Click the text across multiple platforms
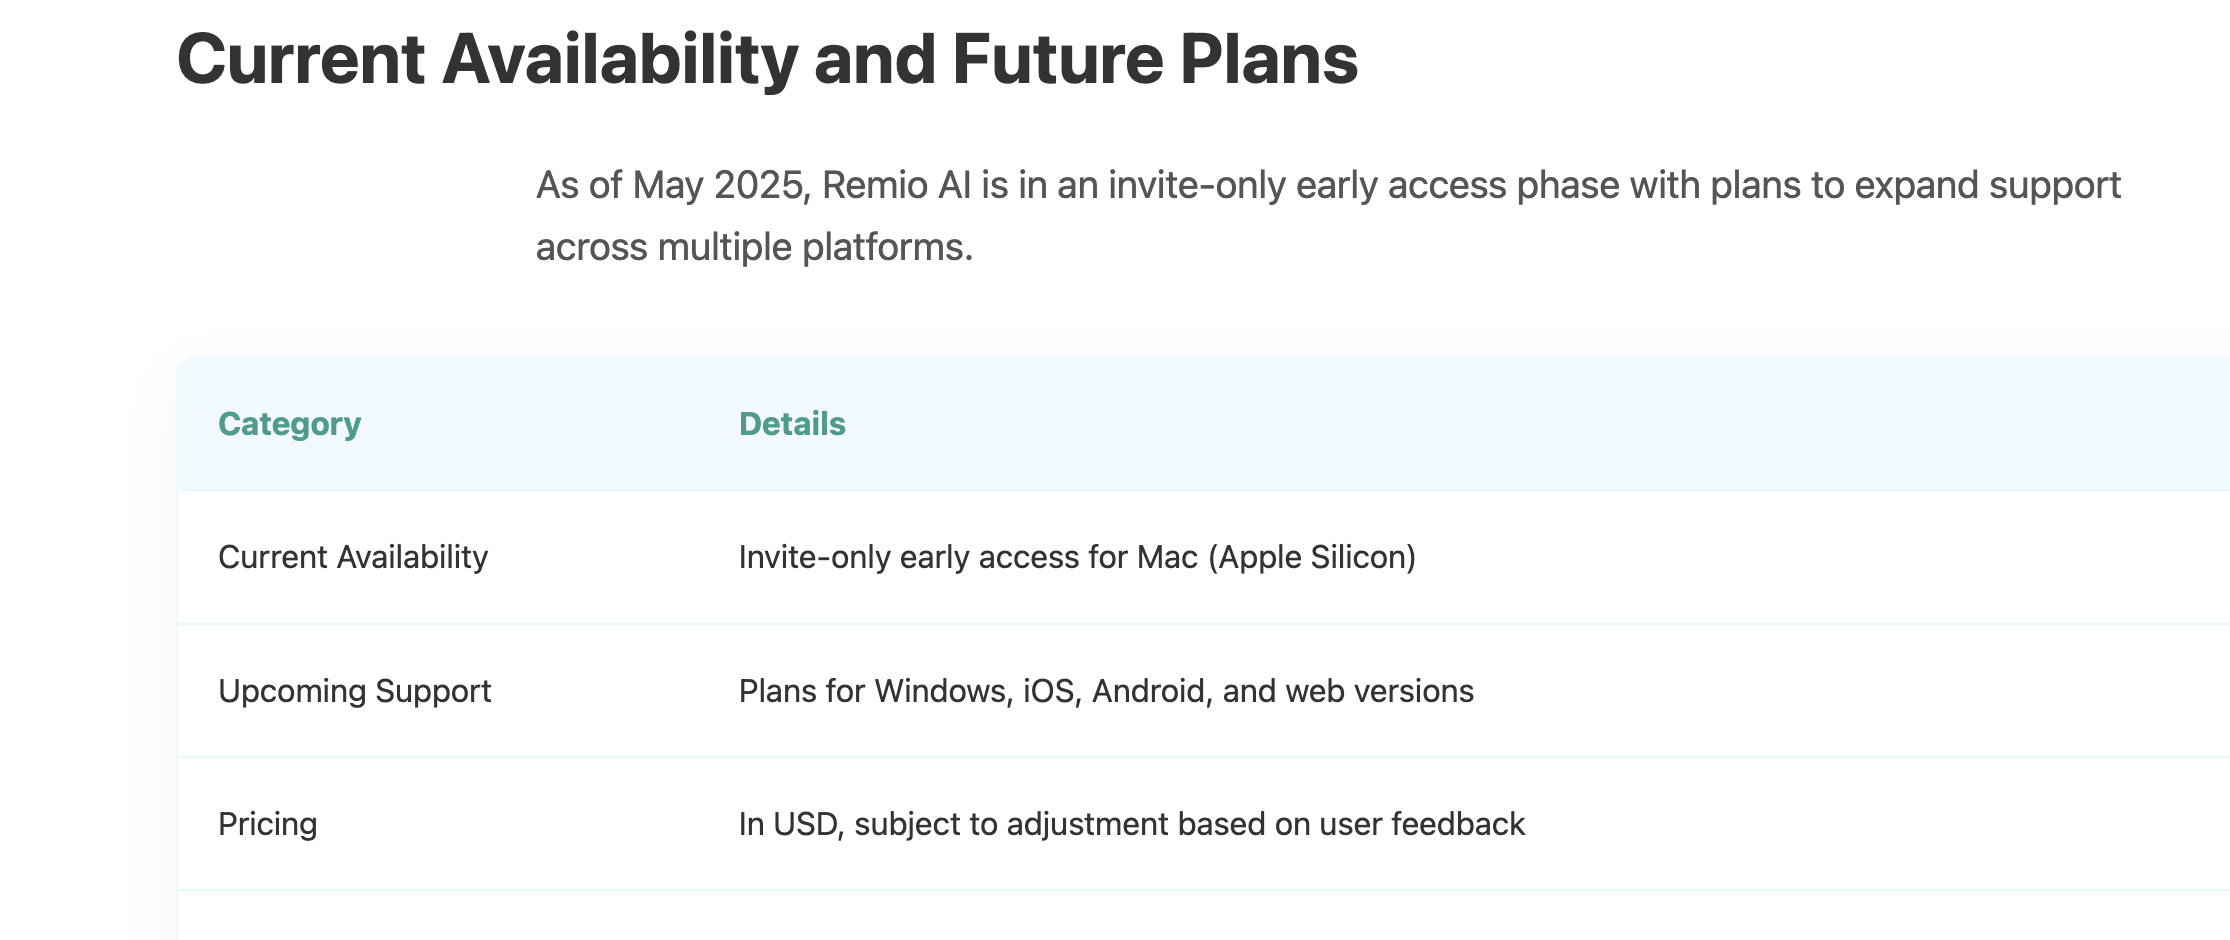Viewport: 2230px width, 940px height. pos(754,247)
